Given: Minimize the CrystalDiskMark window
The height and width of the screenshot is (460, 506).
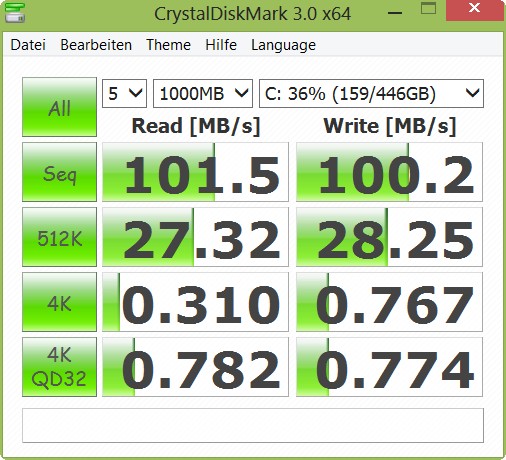Looking at the screenshot, I should click(395, 12).
